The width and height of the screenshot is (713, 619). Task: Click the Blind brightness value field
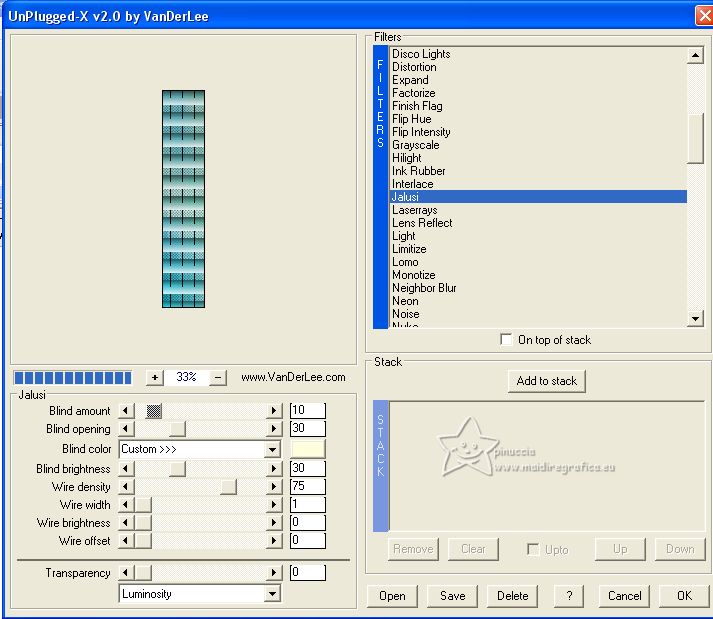coord(307,469)
